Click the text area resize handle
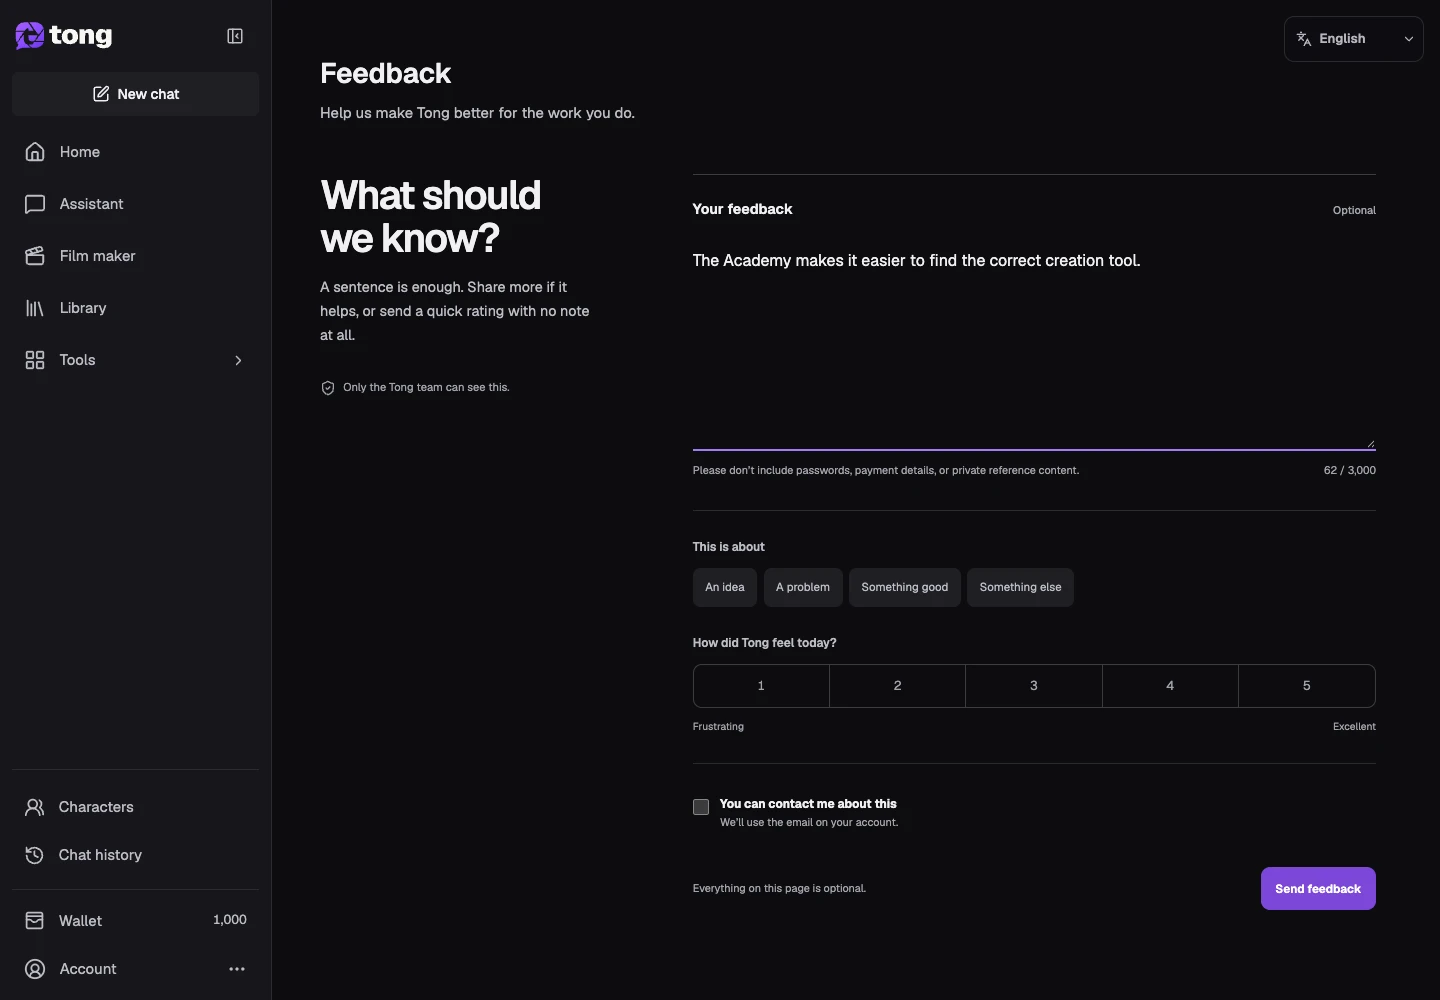 click(x=1370, y=444)
